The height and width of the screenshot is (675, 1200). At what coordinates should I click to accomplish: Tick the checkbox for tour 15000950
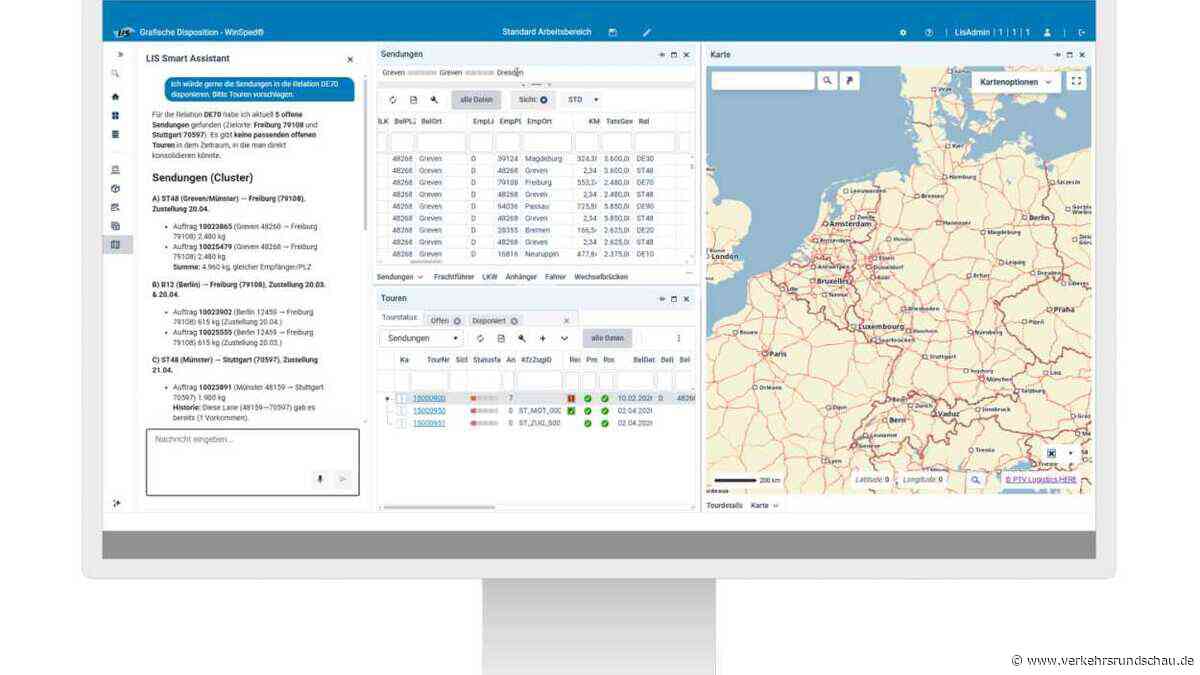tap(402, 410)
